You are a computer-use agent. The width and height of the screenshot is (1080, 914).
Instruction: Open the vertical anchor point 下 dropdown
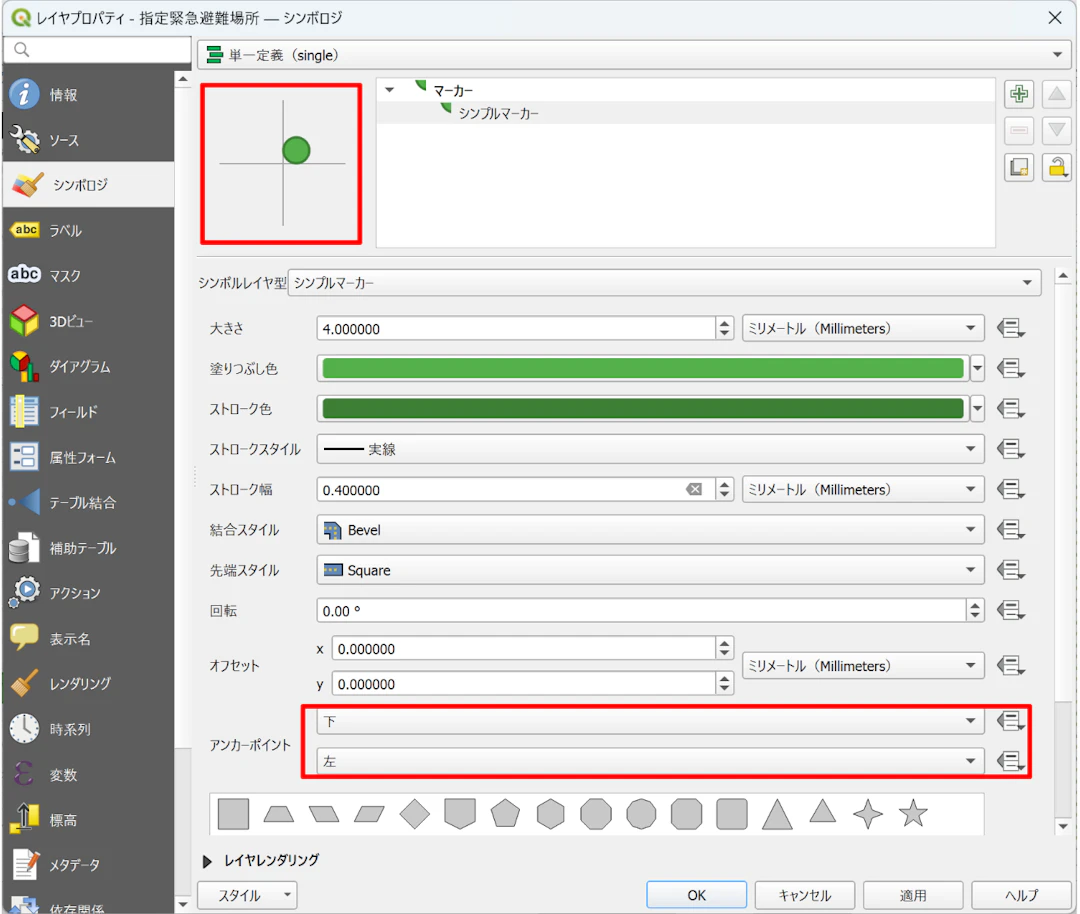point(650,721)
